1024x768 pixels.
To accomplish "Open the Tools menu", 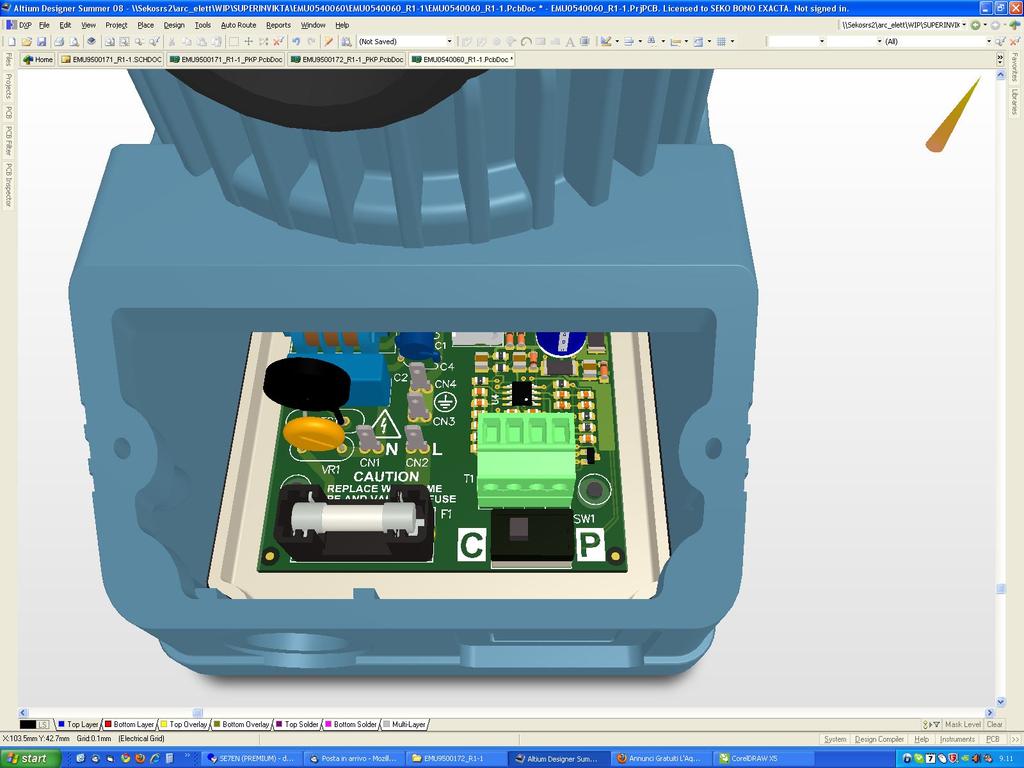I will (202, 25).
